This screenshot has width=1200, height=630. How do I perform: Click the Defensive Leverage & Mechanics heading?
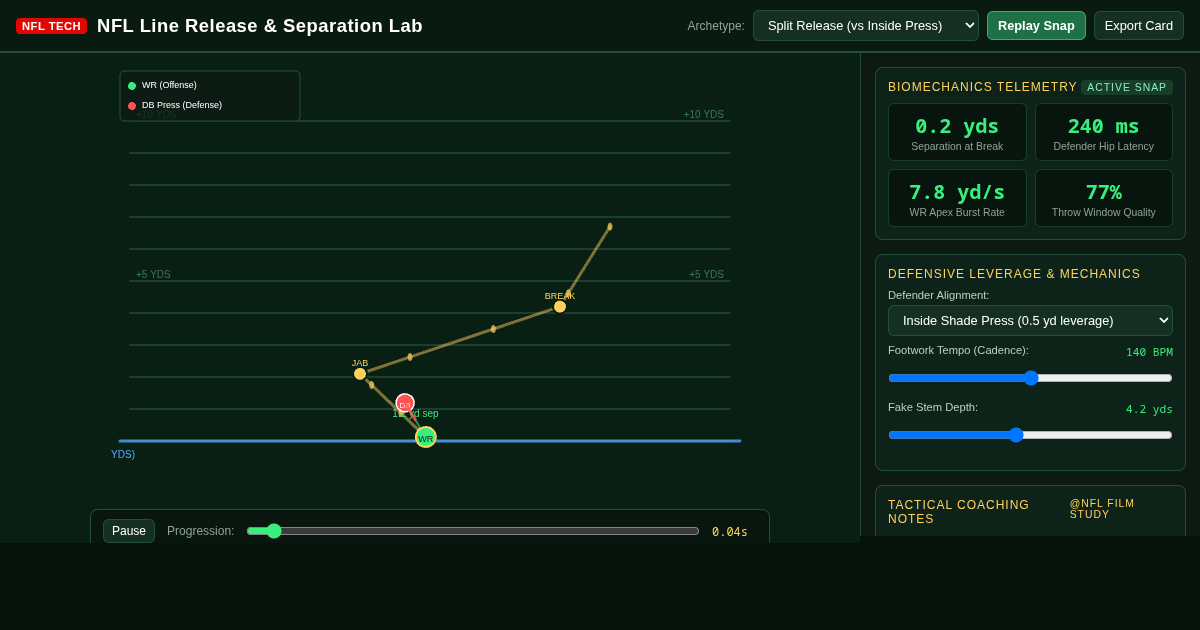[x=1014, y=274]
